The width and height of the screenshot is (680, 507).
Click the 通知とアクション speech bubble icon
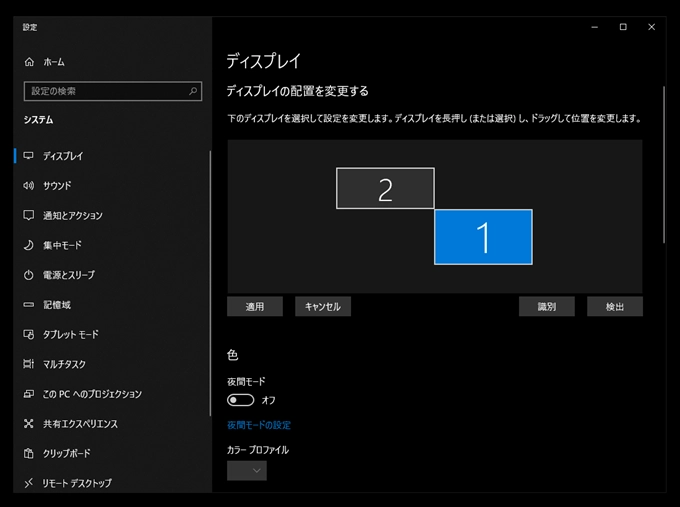pyautogui.click(x=29, y=216)
